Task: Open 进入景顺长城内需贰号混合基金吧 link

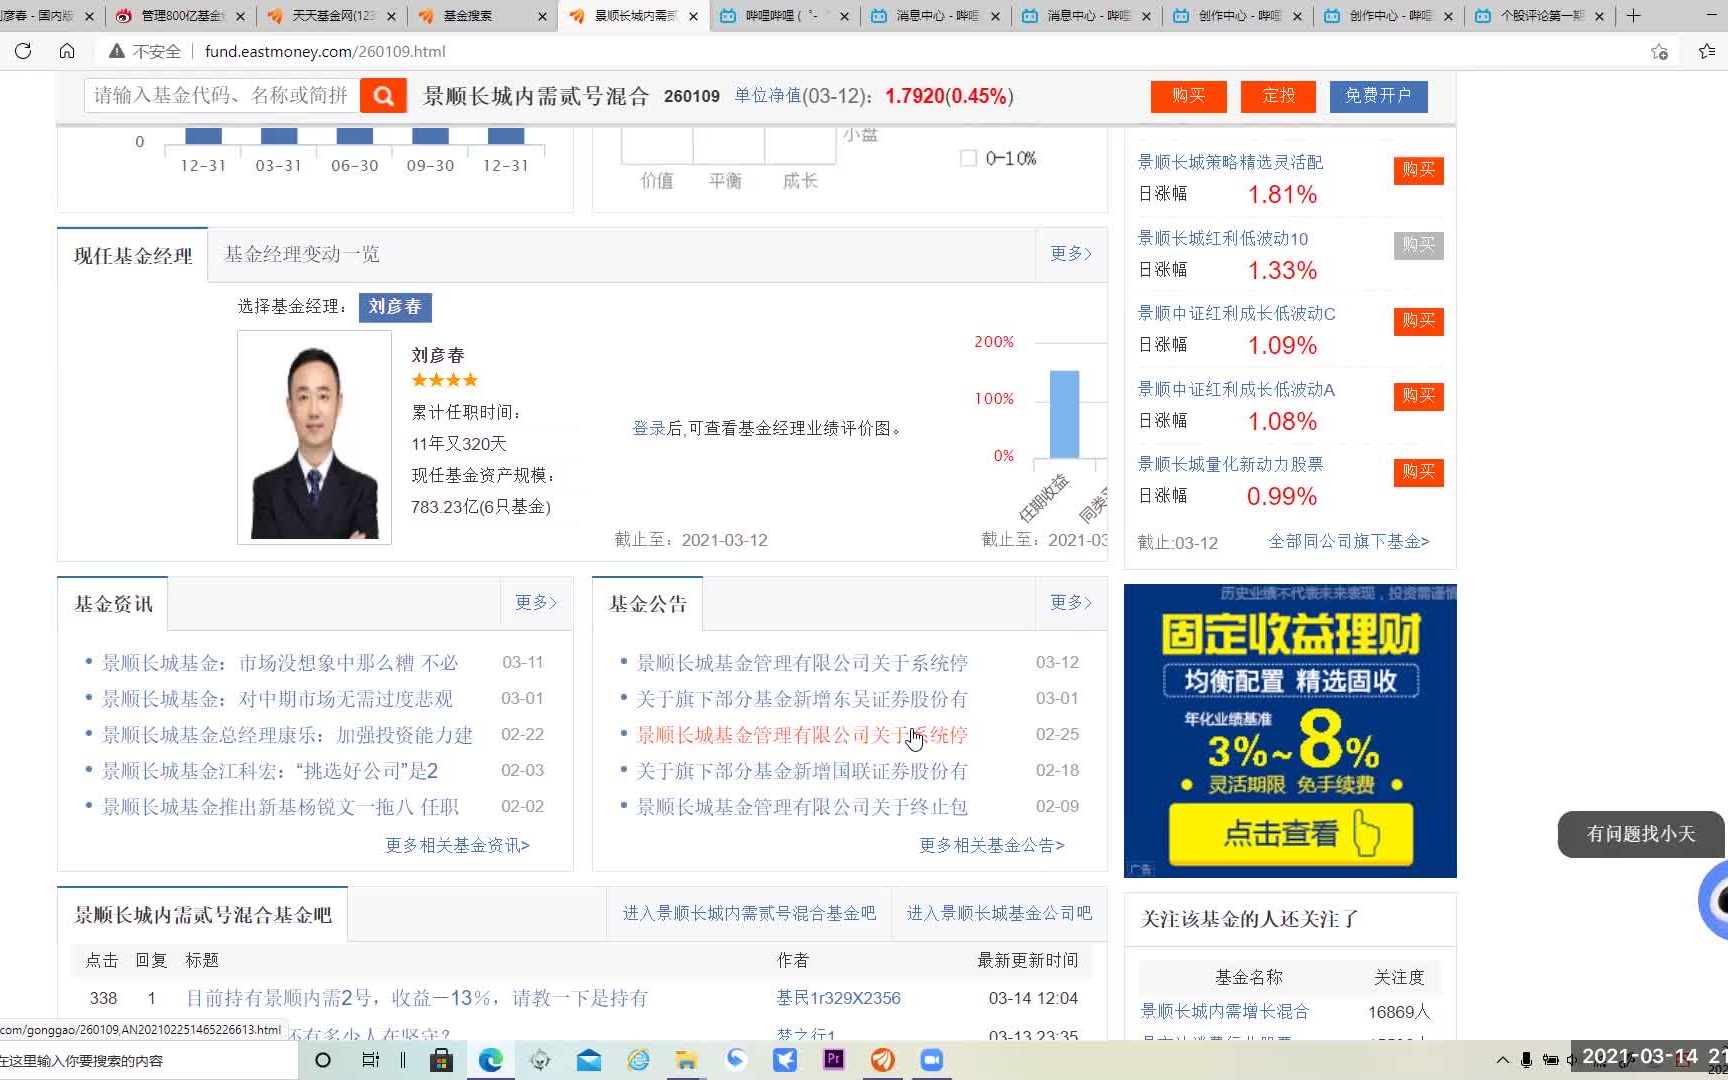Action: point(749,913)
